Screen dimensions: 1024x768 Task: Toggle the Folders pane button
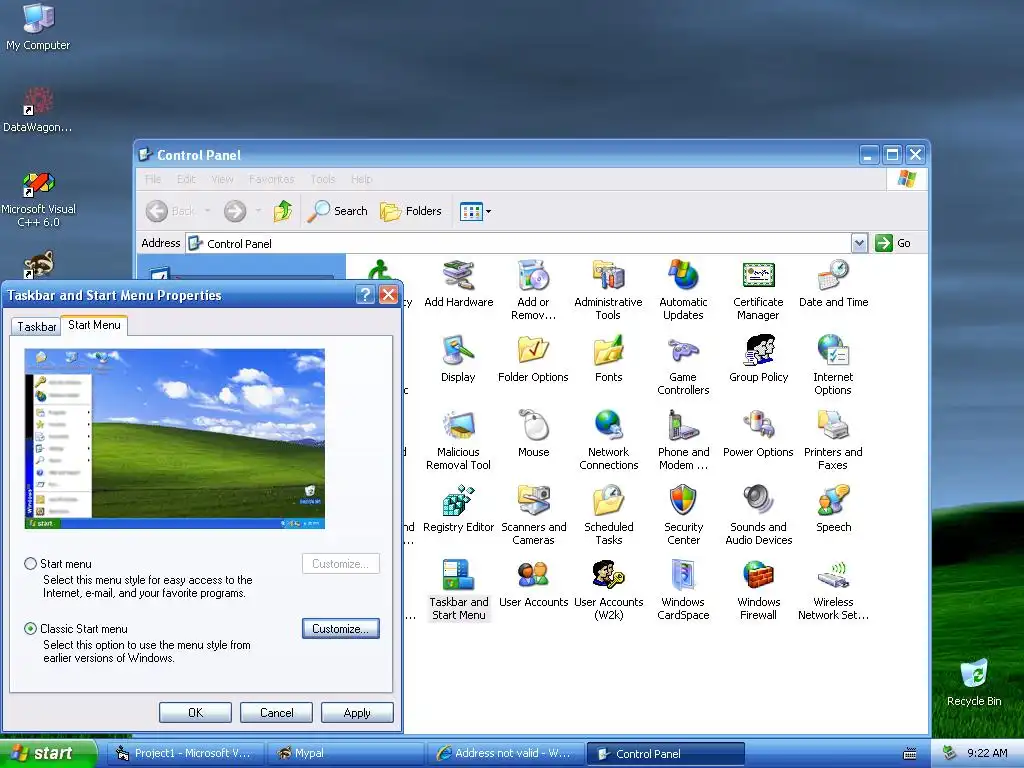[x=411, y=211]
